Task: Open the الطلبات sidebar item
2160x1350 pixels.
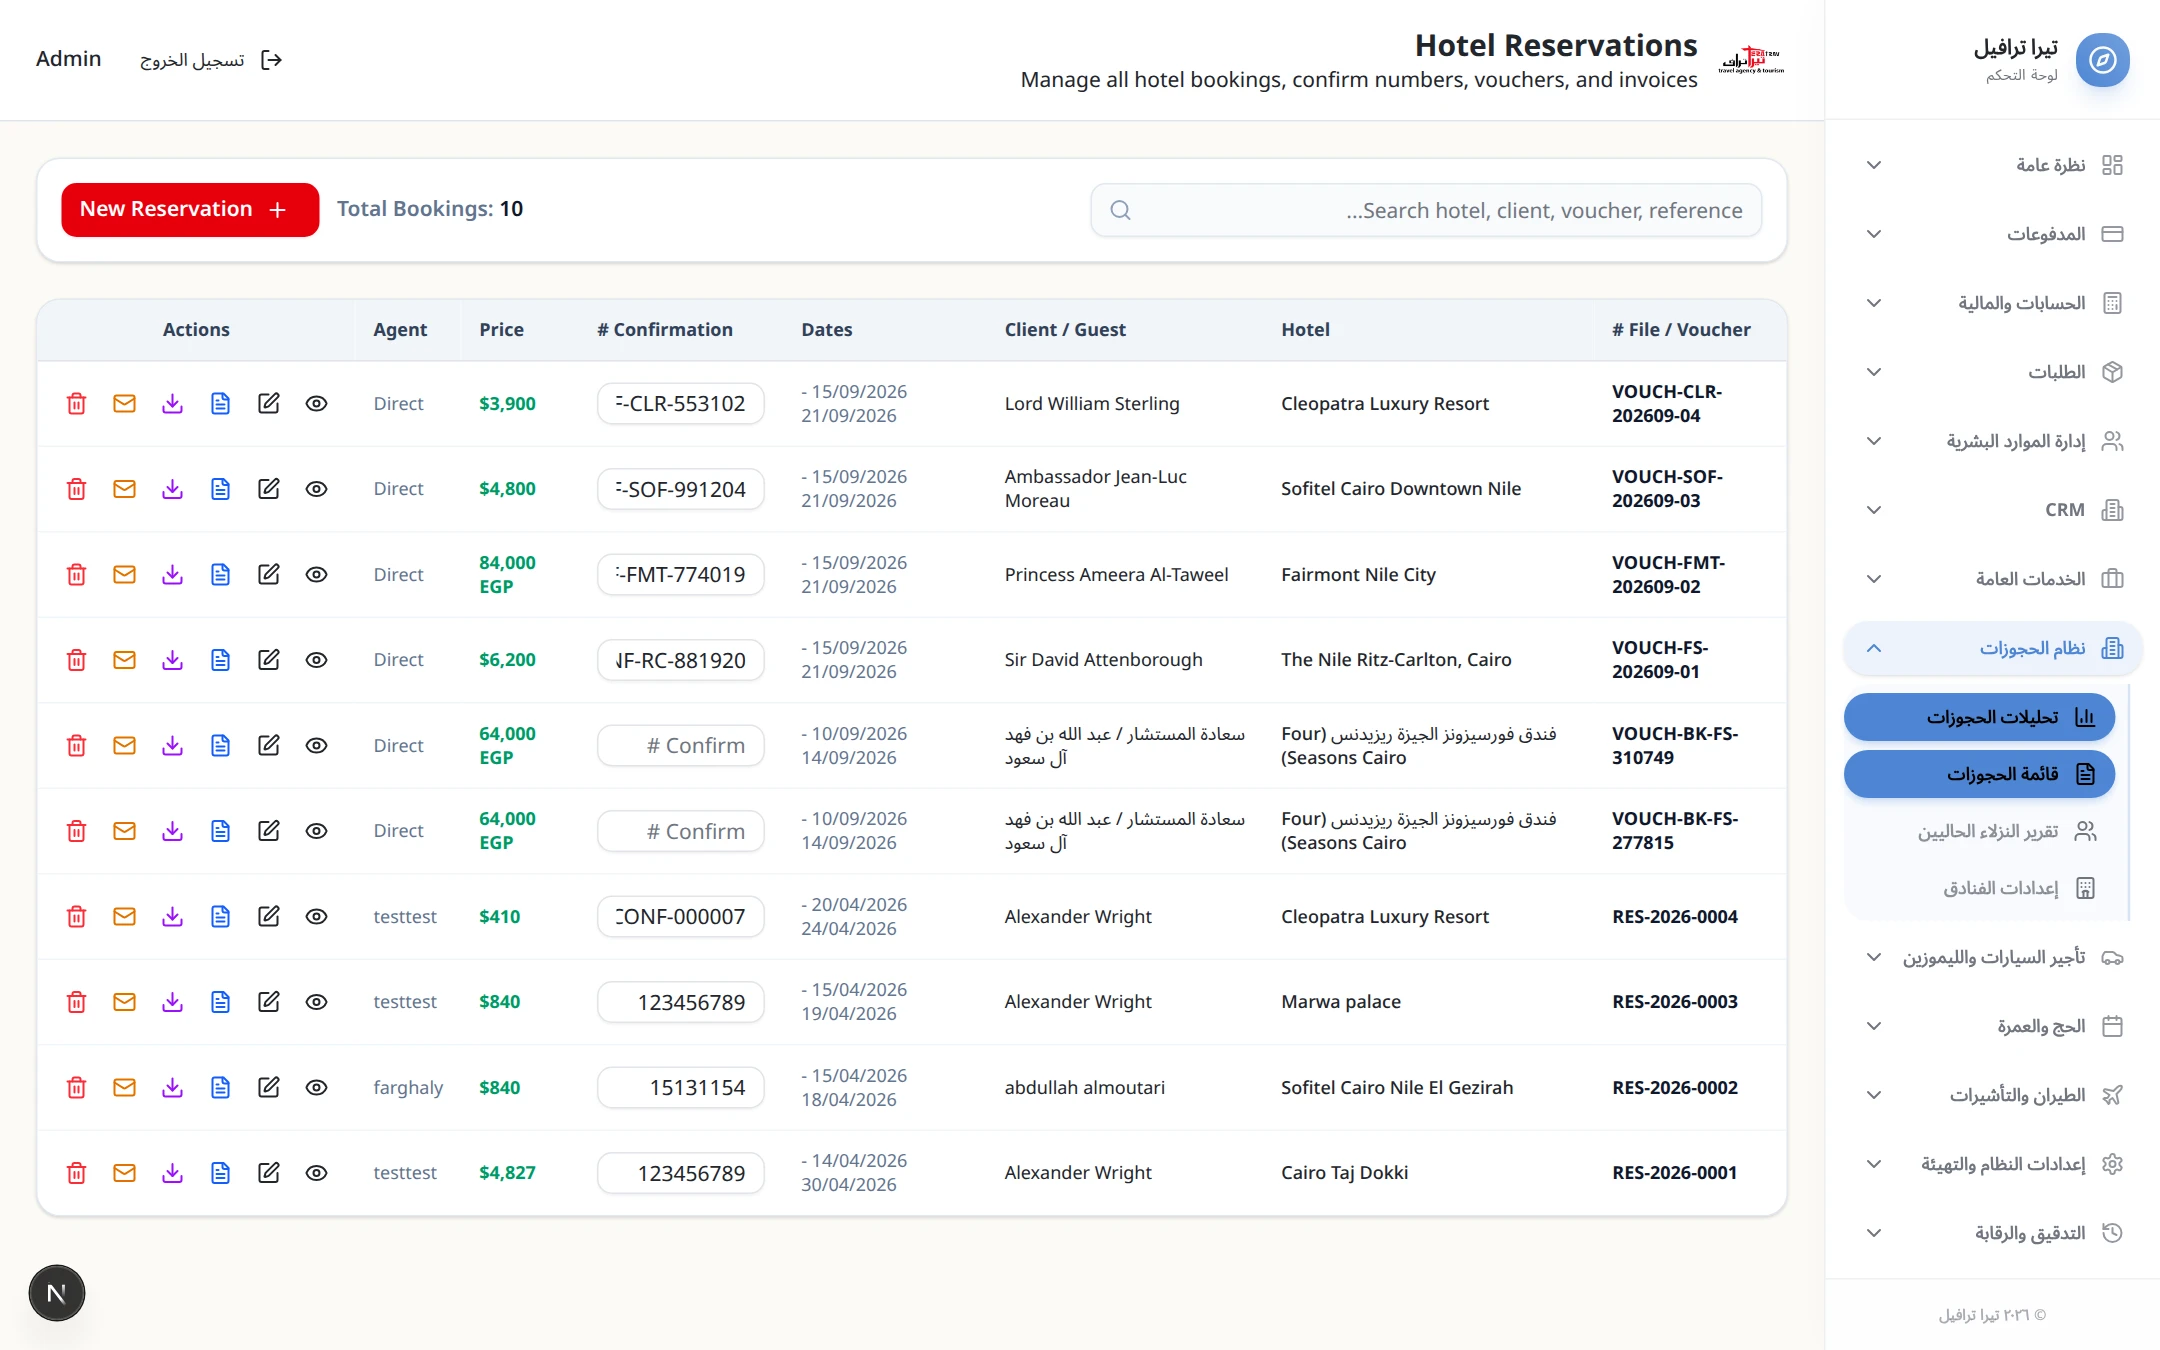Action: pyautogui.click(x=1992, y=372)
